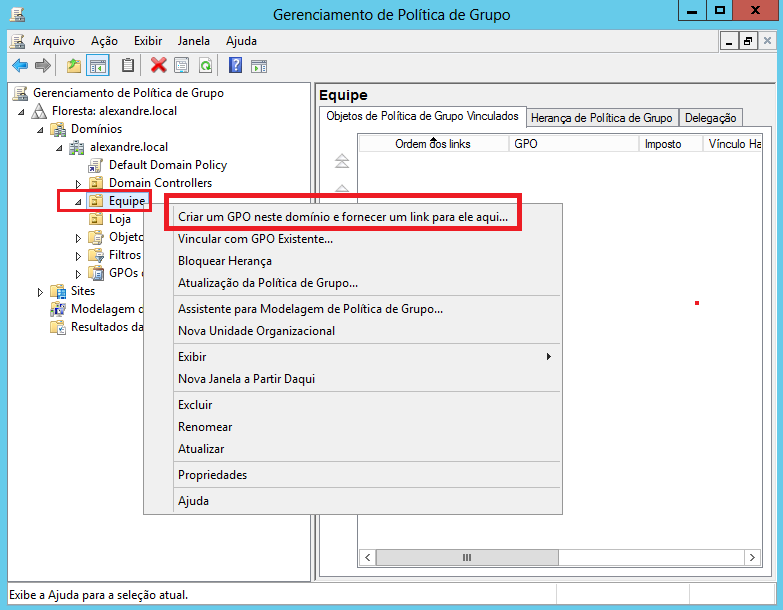Screen dimensions: 783x610
Task: Open Propriedades from the context menu
Action: tap(367, 475)
